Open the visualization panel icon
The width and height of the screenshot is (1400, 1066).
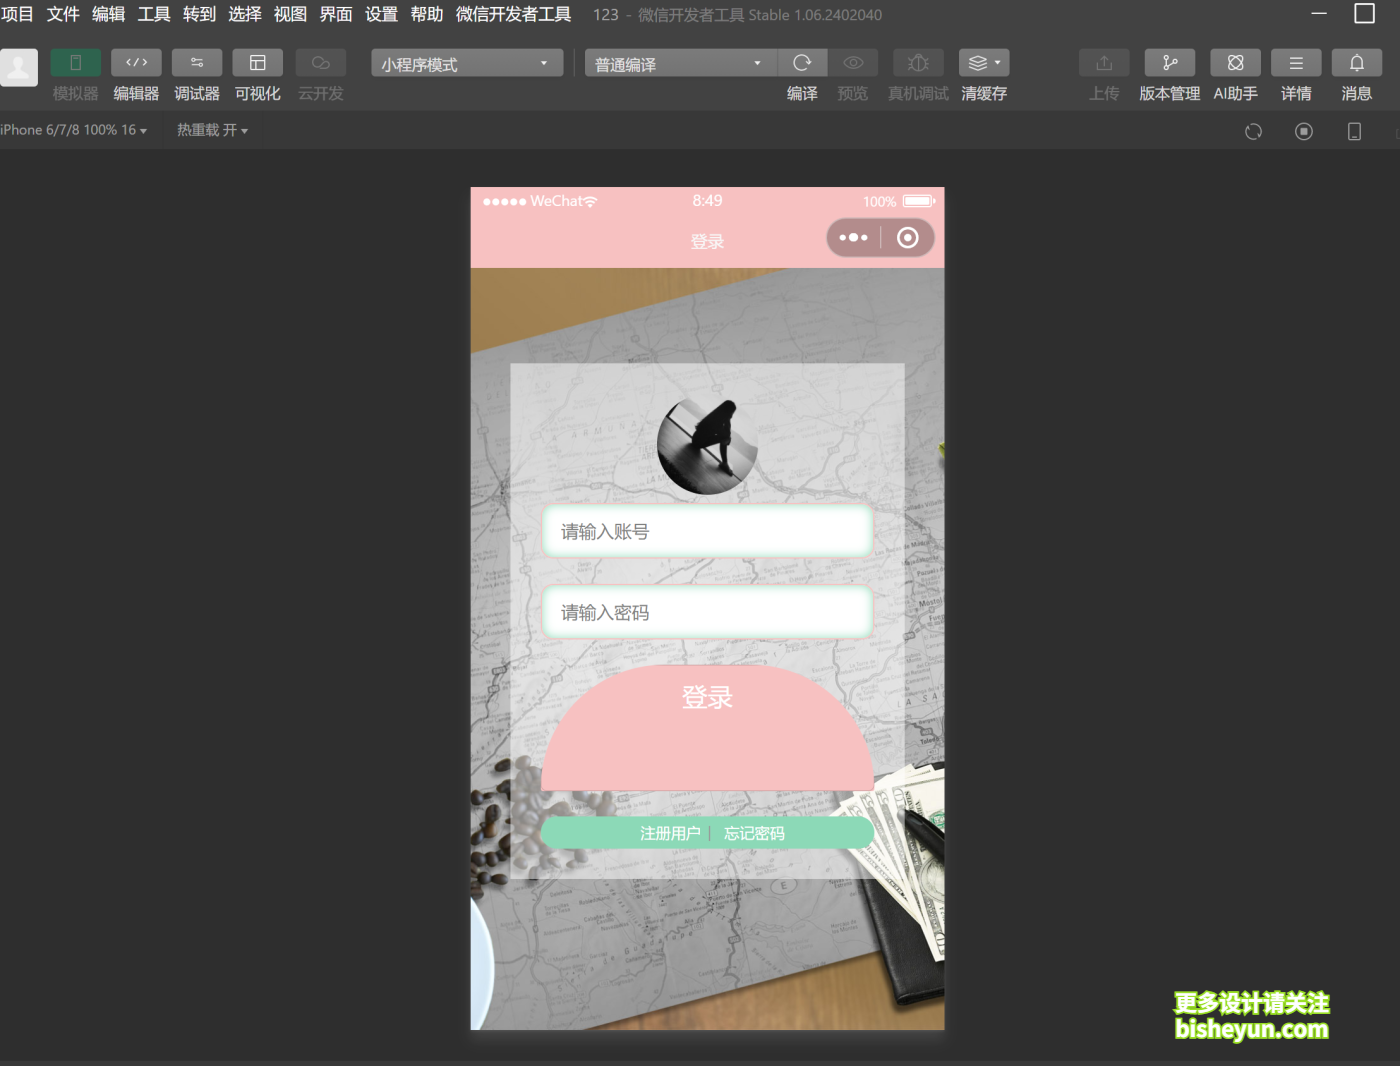(x=258, y=63)
